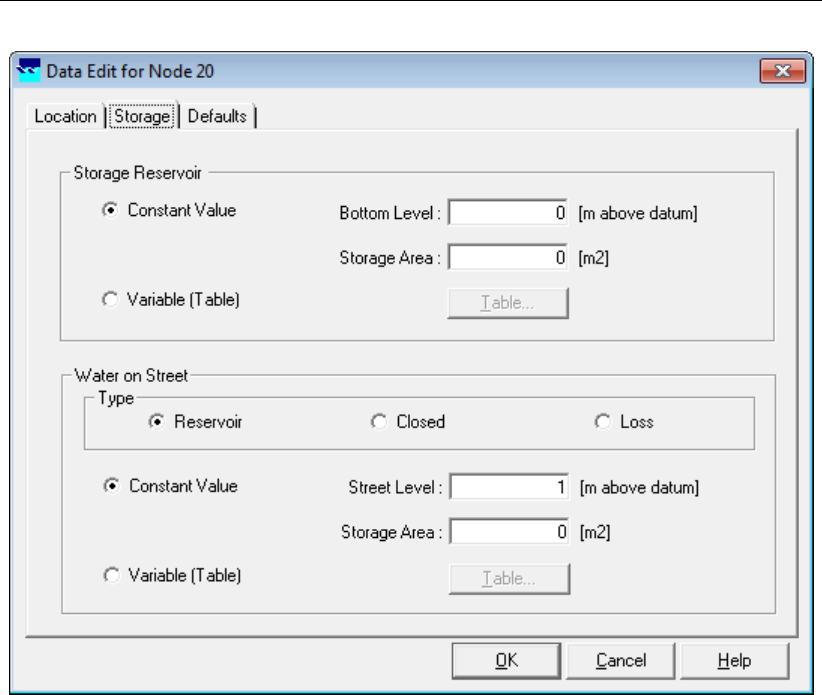Pick the Loss type radio button
This screenshot has height=695, width=822.
click(602, 422)
